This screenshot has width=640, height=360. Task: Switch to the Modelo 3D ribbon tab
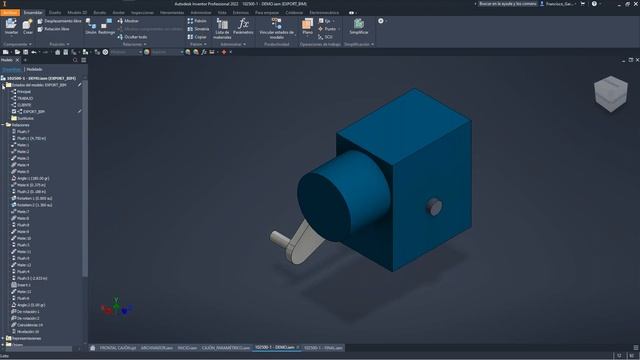tap(77, 13)
